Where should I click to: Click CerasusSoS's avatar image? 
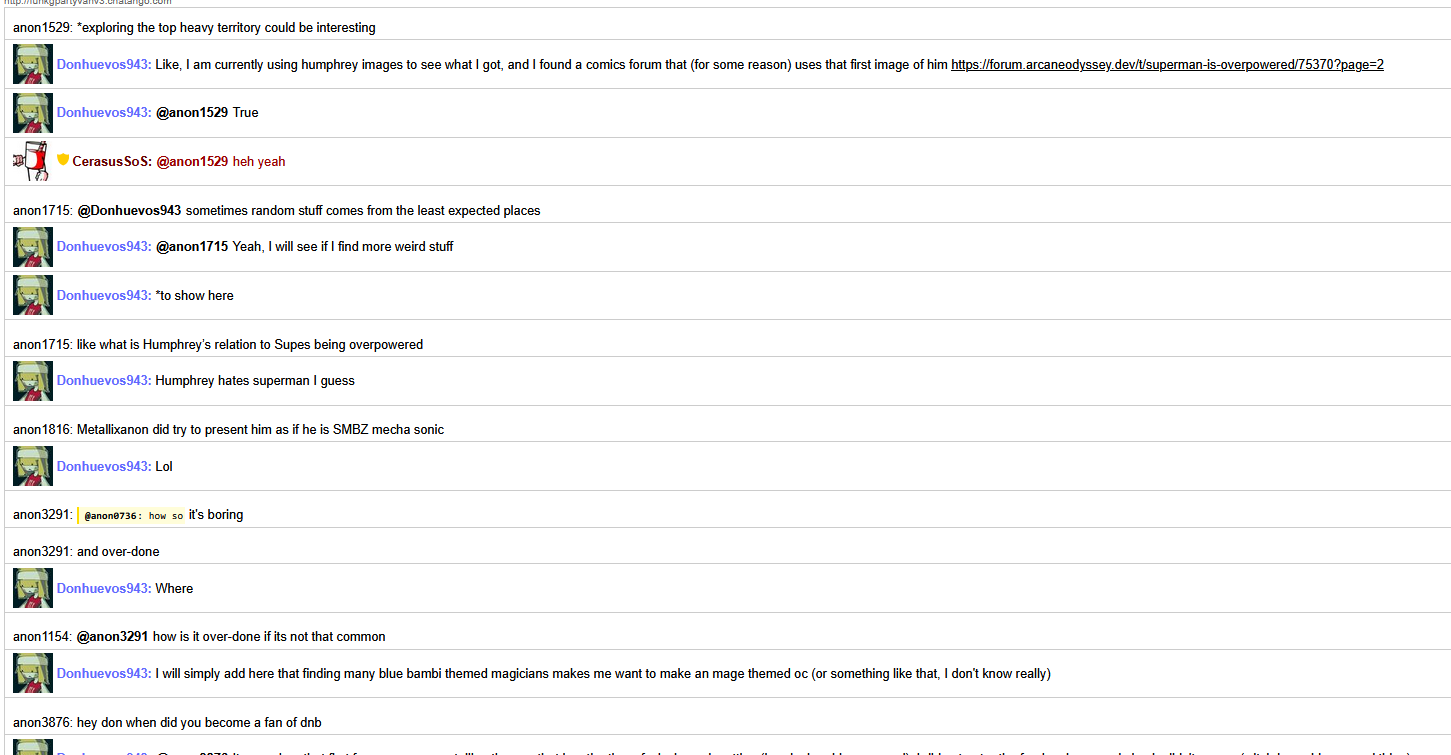coord(32,161)
